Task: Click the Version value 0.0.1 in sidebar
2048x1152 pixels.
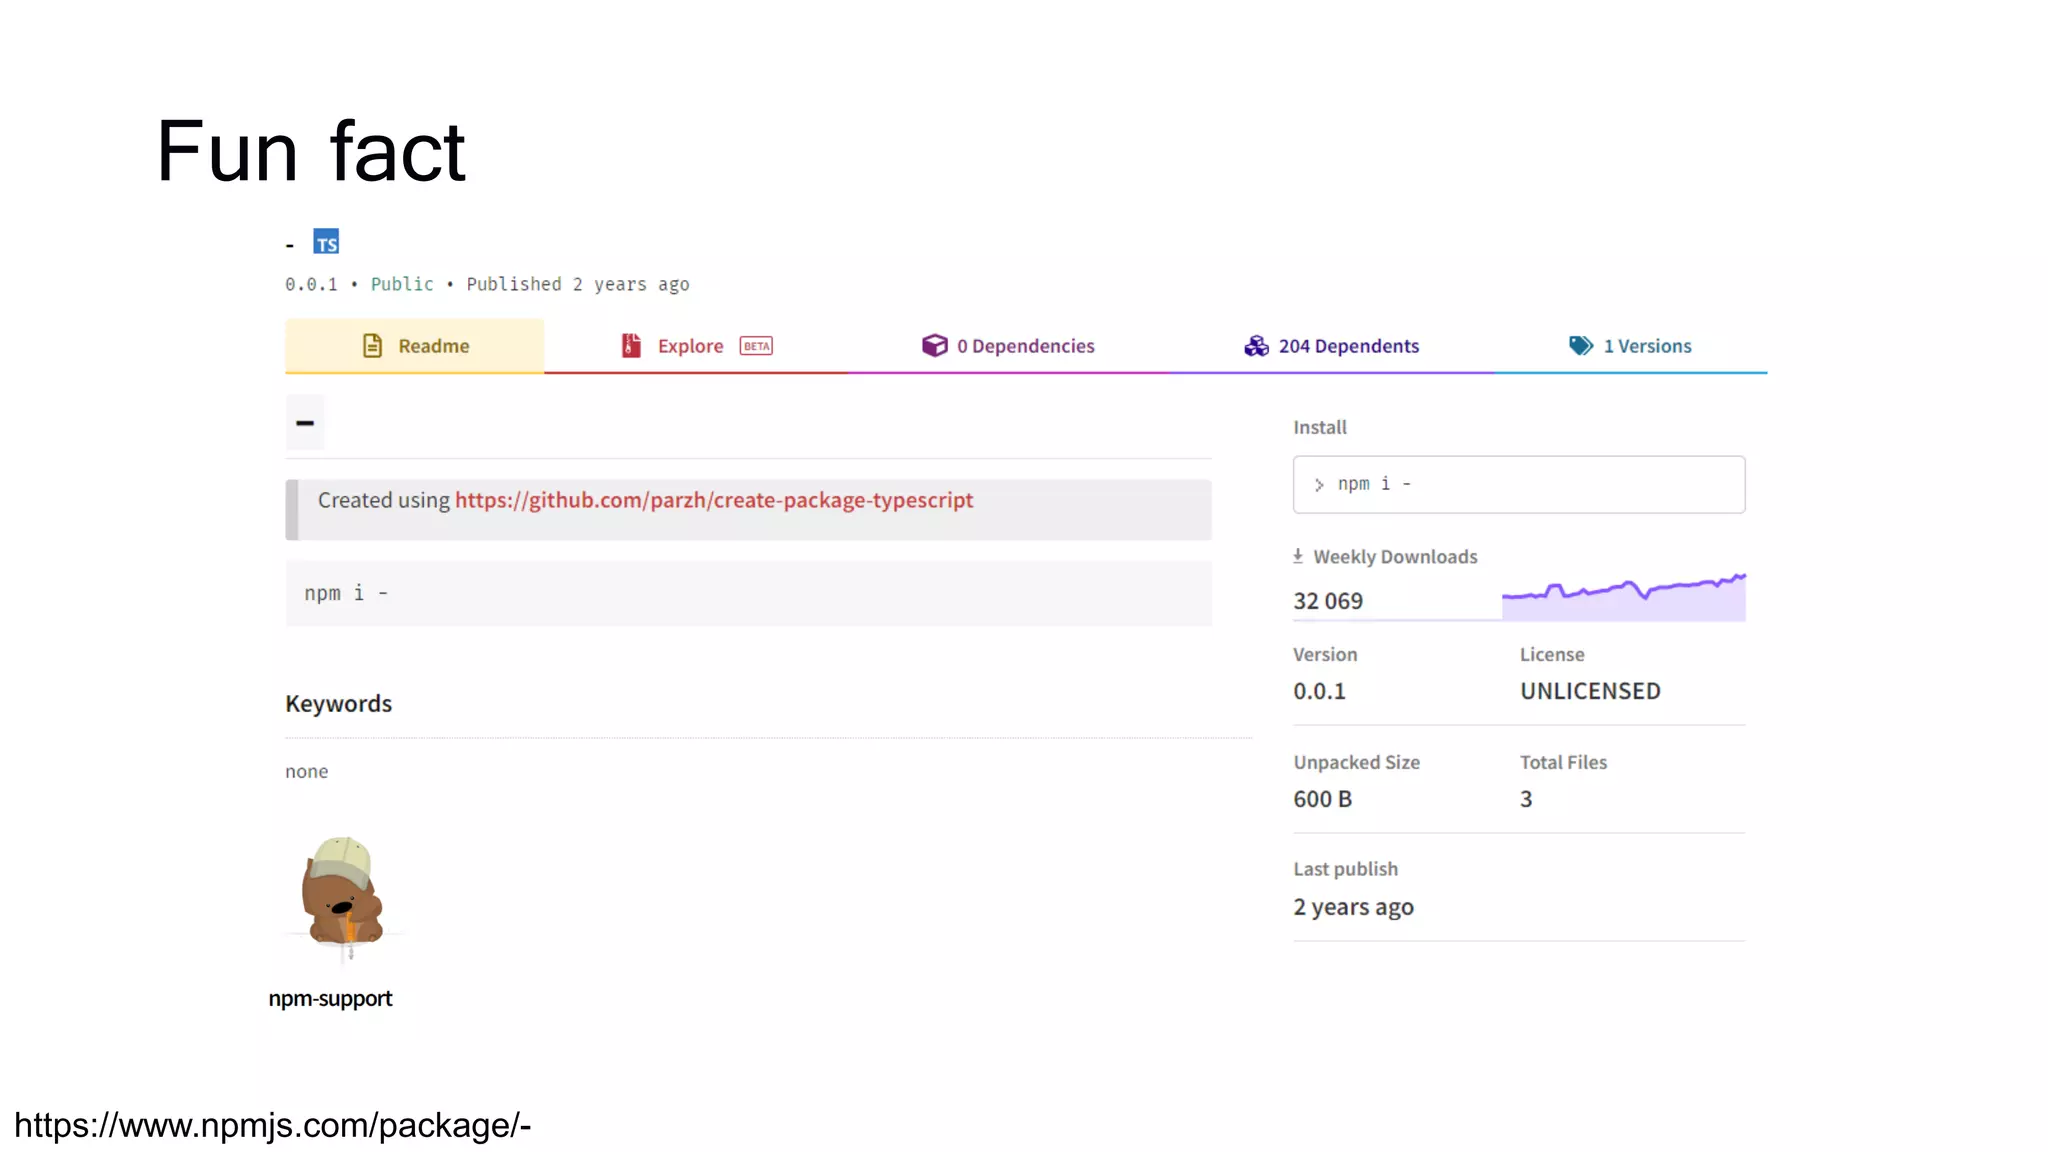Action: click(1319, 691)
